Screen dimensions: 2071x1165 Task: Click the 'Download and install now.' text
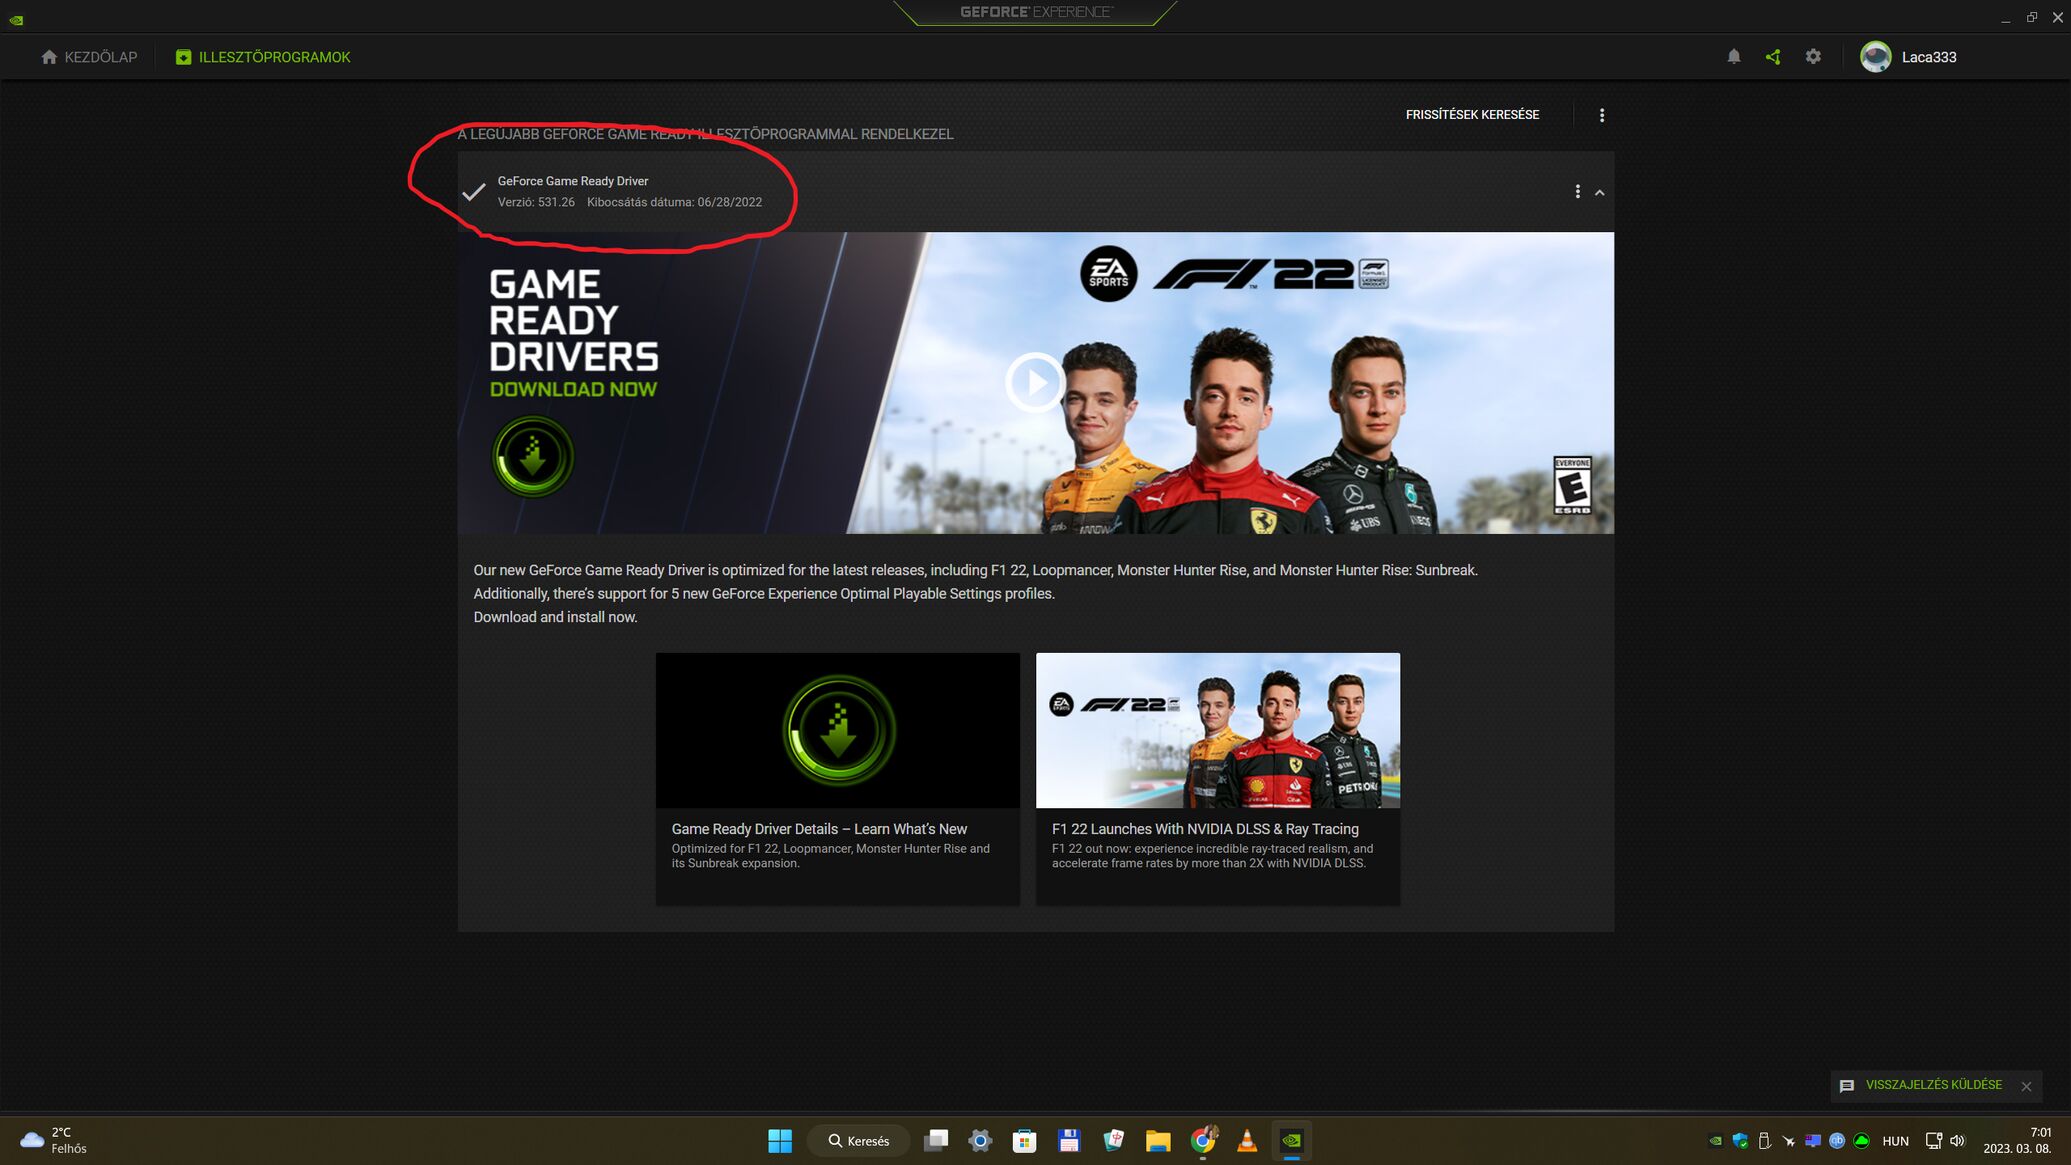[x=555, y=617]
